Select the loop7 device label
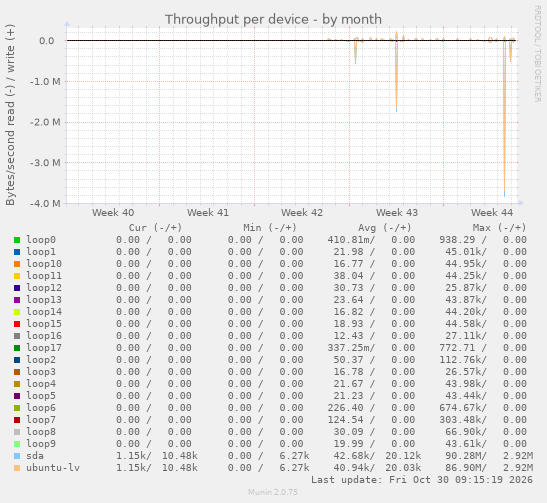The image size is (547, 503). pos(41,420)
